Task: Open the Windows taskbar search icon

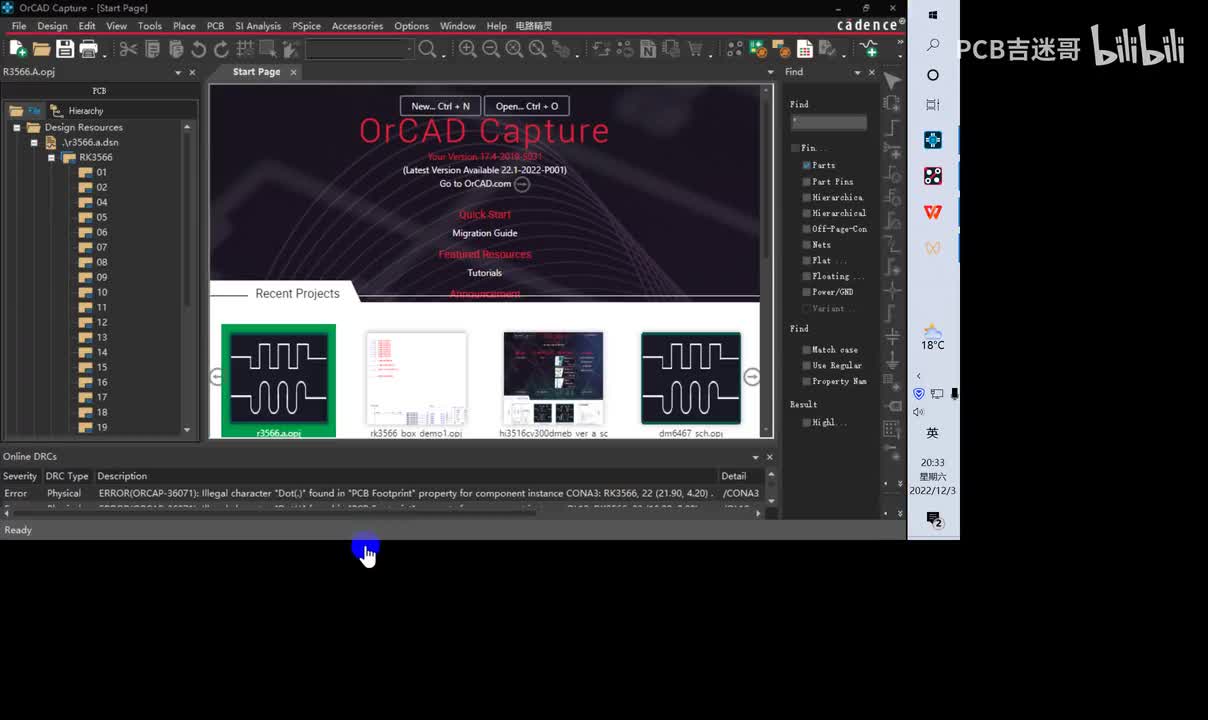Action: tap(933, 45)
